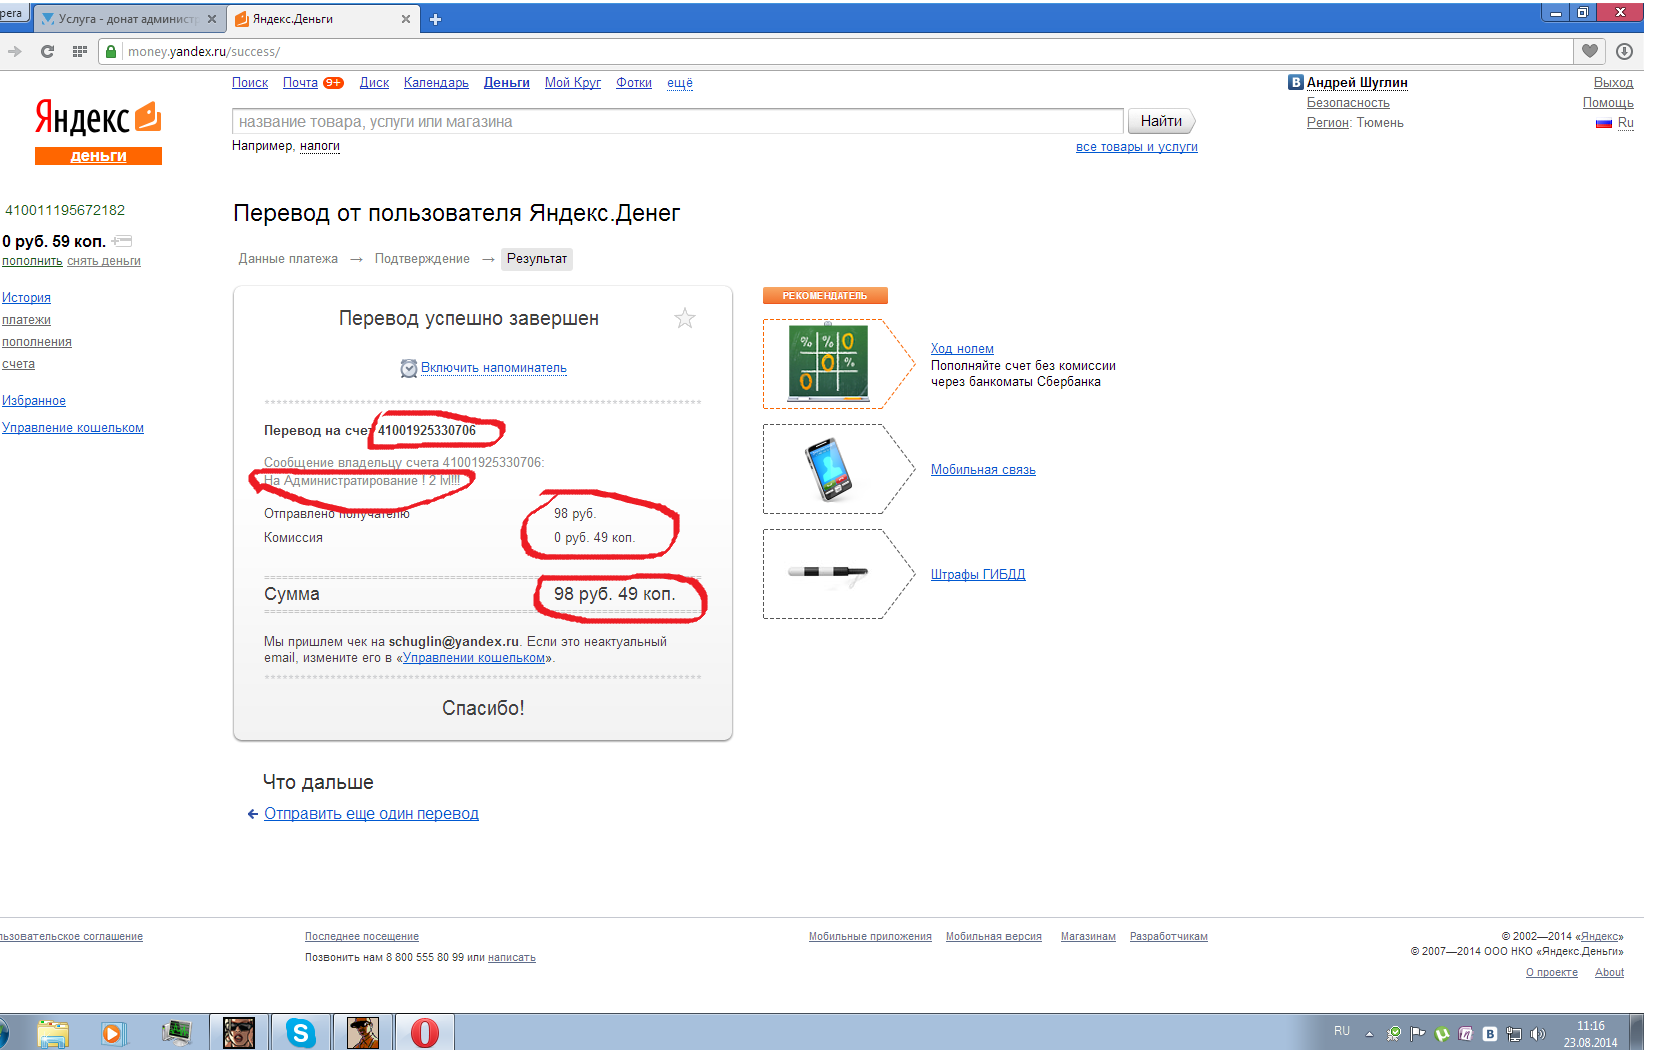Click the network tray icon
The image size is (1680, 1050).
1514,1034
